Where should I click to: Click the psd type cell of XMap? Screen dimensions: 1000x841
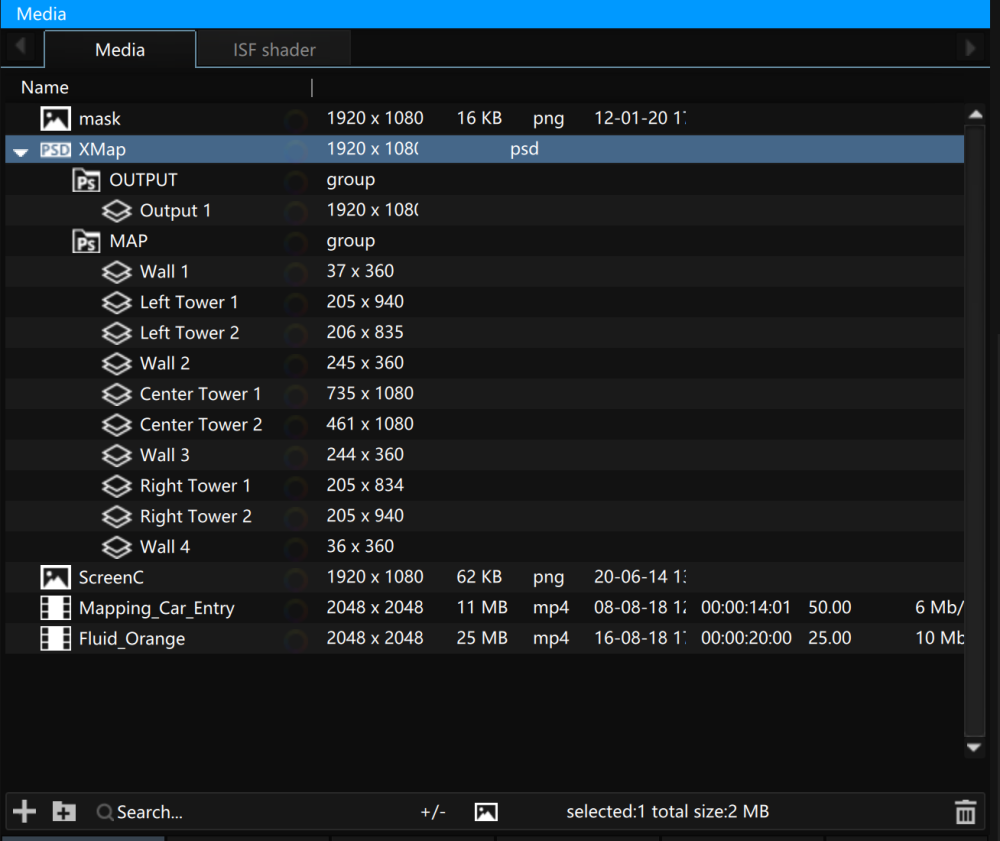(x=524, y=149)
